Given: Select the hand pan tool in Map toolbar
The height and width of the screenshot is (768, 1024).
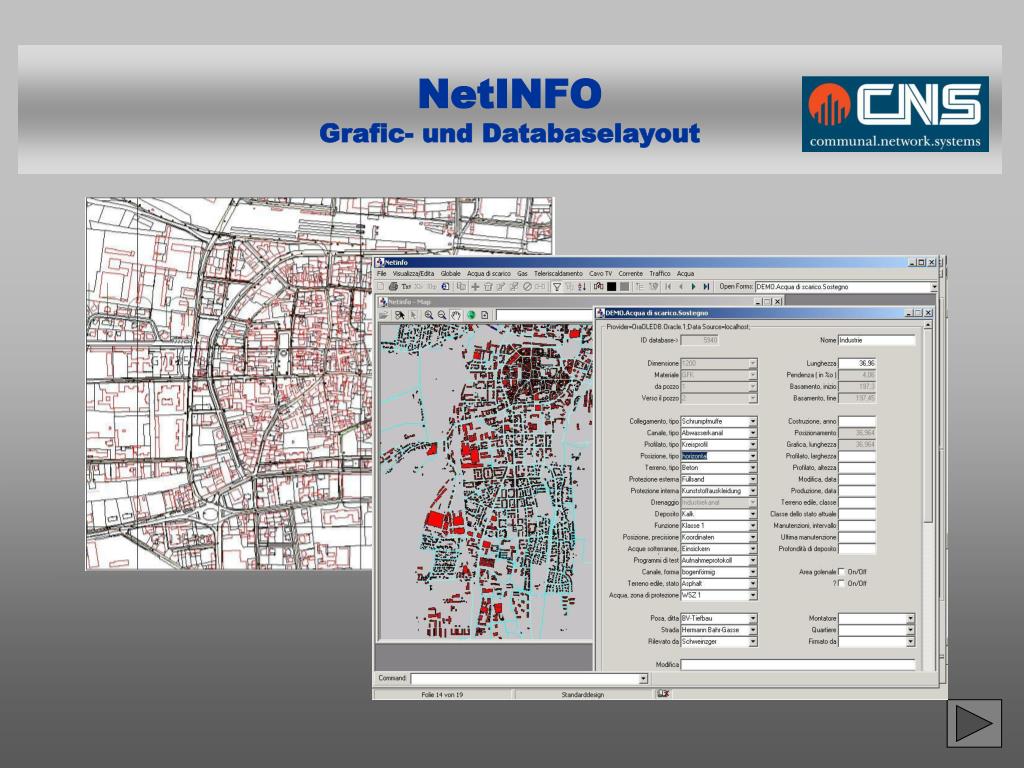Looking at the screenshot, I should point(456,315).
